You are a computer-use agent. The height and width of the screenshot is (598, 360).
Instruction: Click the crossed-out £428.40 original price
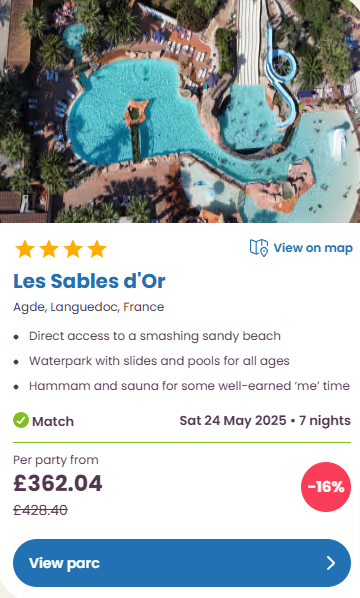coord(40,510)
